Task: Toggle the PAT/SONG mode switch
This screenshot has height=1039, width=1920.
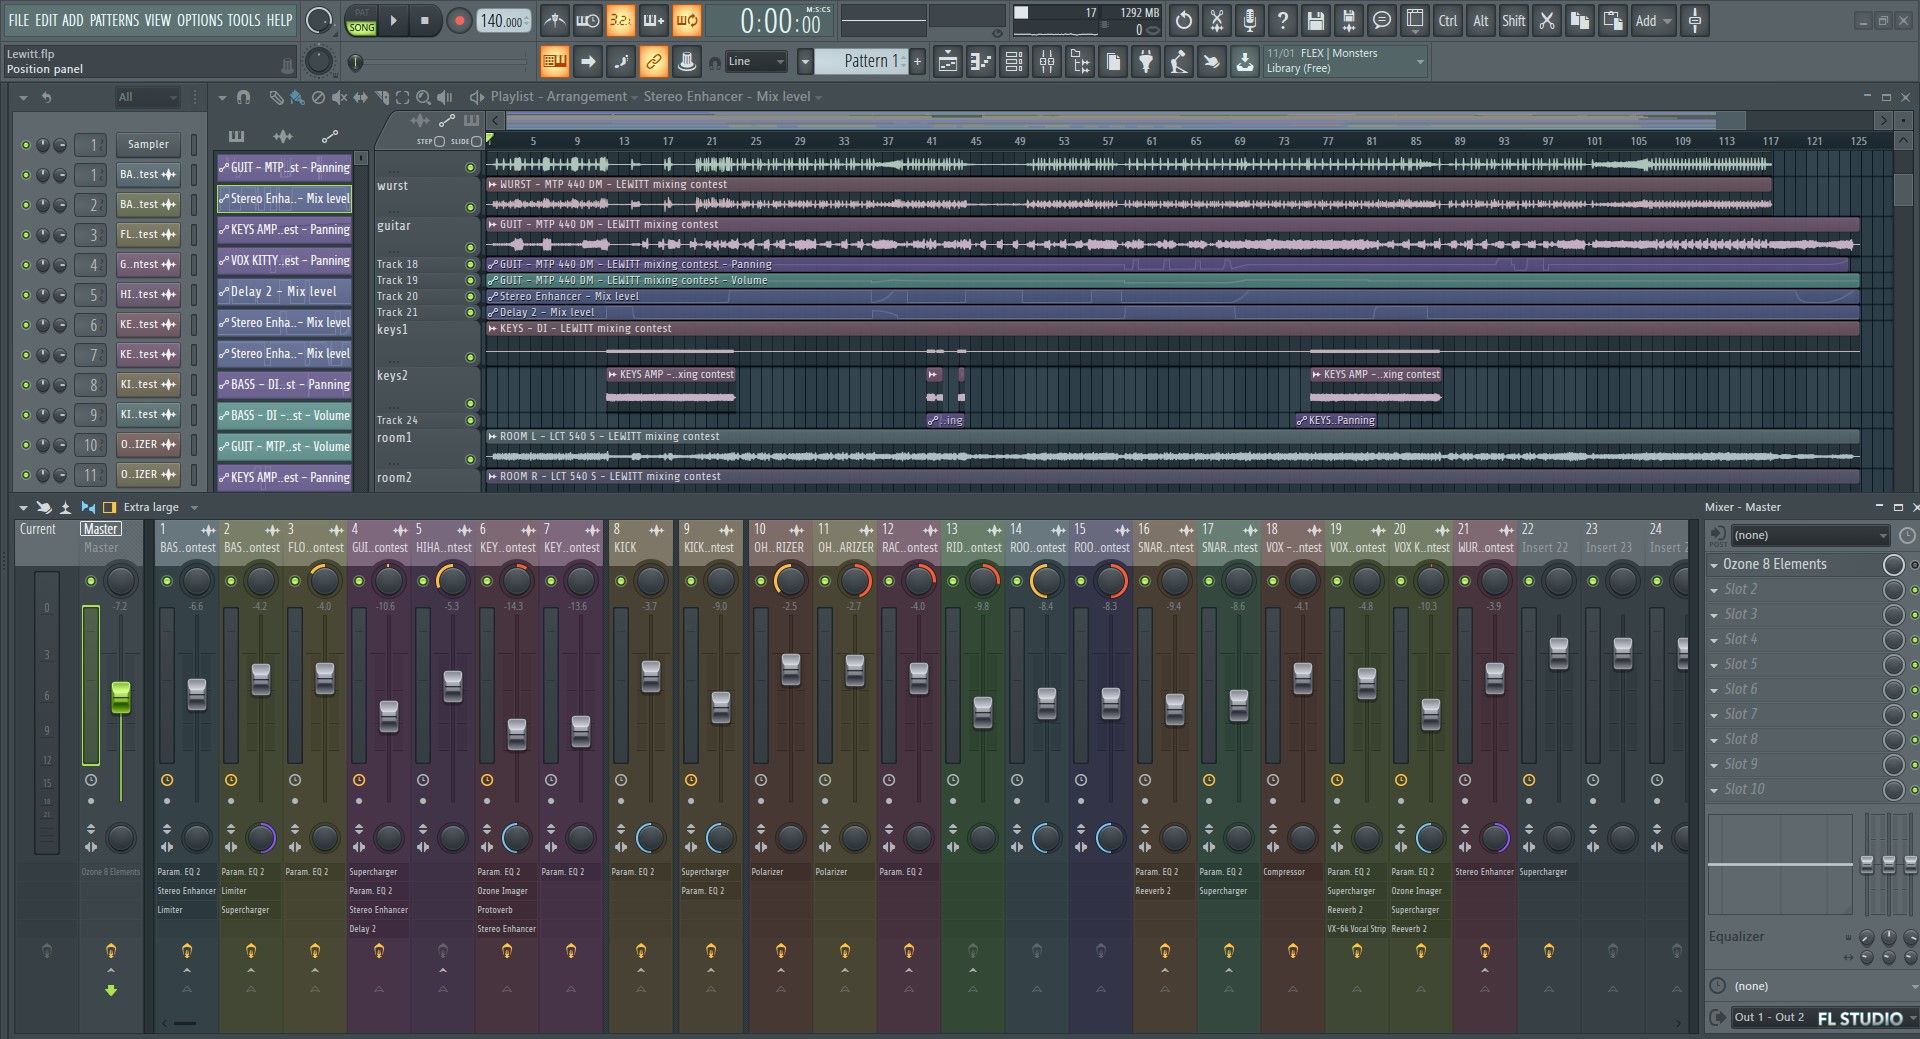Action: tap(361, 21)
